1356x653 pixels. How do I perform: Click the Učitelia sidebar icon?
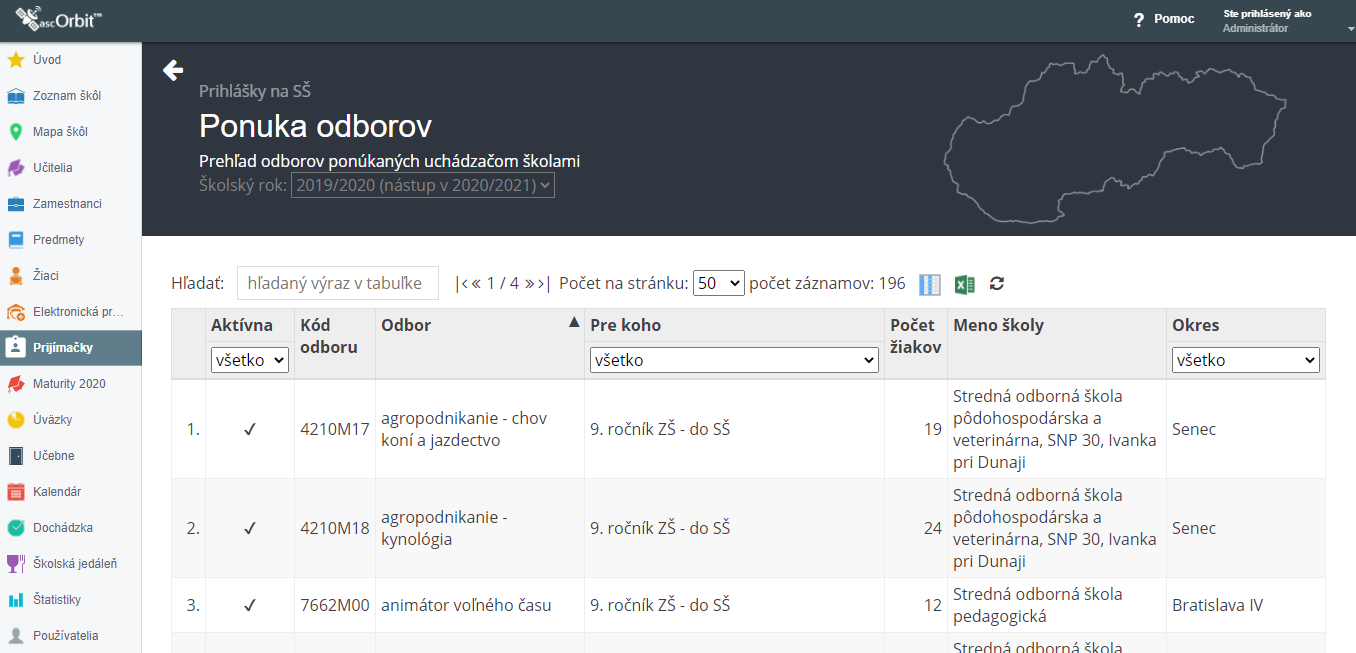[x=15, y=168]
